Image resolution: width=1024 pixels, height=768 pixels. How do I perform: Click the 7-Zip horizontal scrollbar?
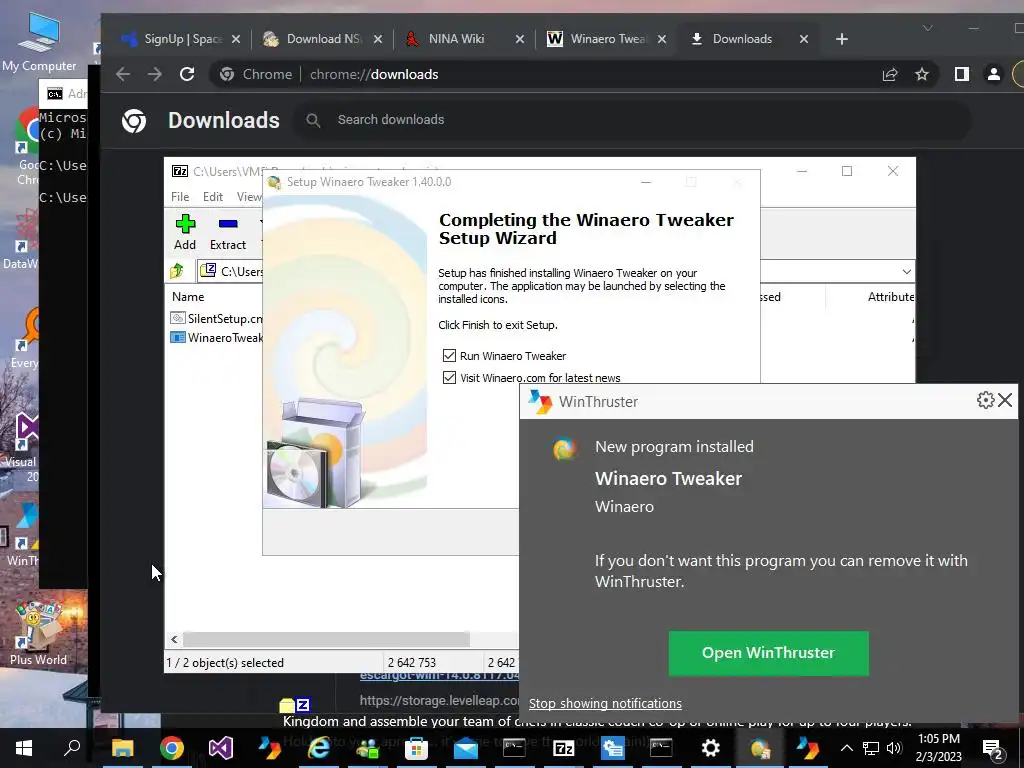coord(327,639)
